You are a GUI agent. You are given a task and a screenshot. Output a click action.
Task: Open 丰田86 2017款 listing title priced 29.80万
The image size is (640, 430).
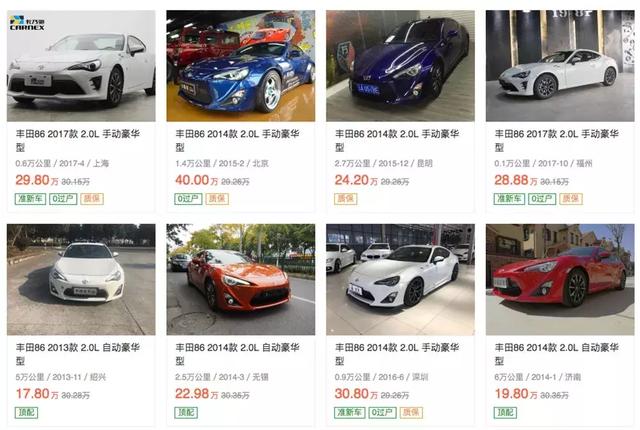tap(78, 140)
